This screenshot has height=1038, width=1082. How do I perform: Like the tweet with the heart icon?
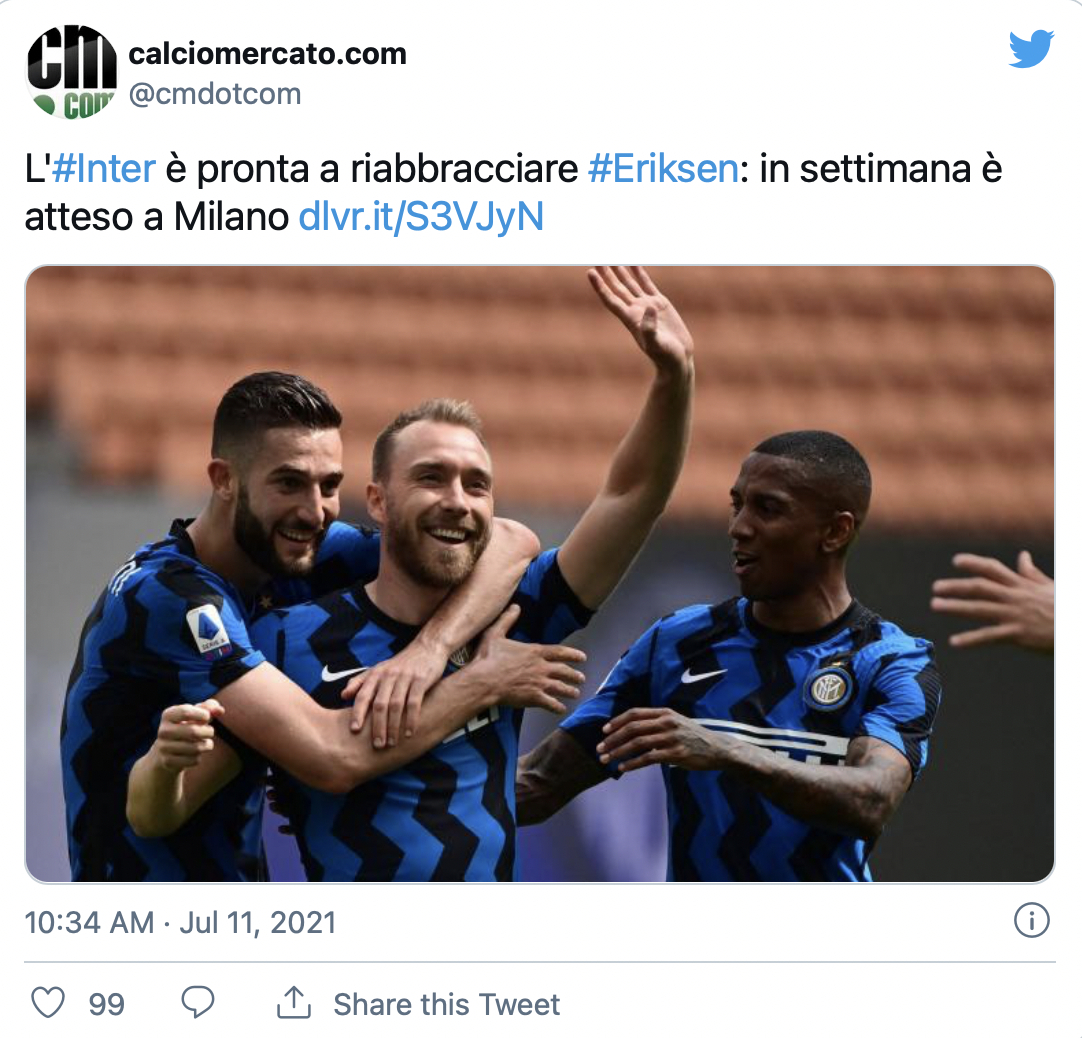point(48,1003)
